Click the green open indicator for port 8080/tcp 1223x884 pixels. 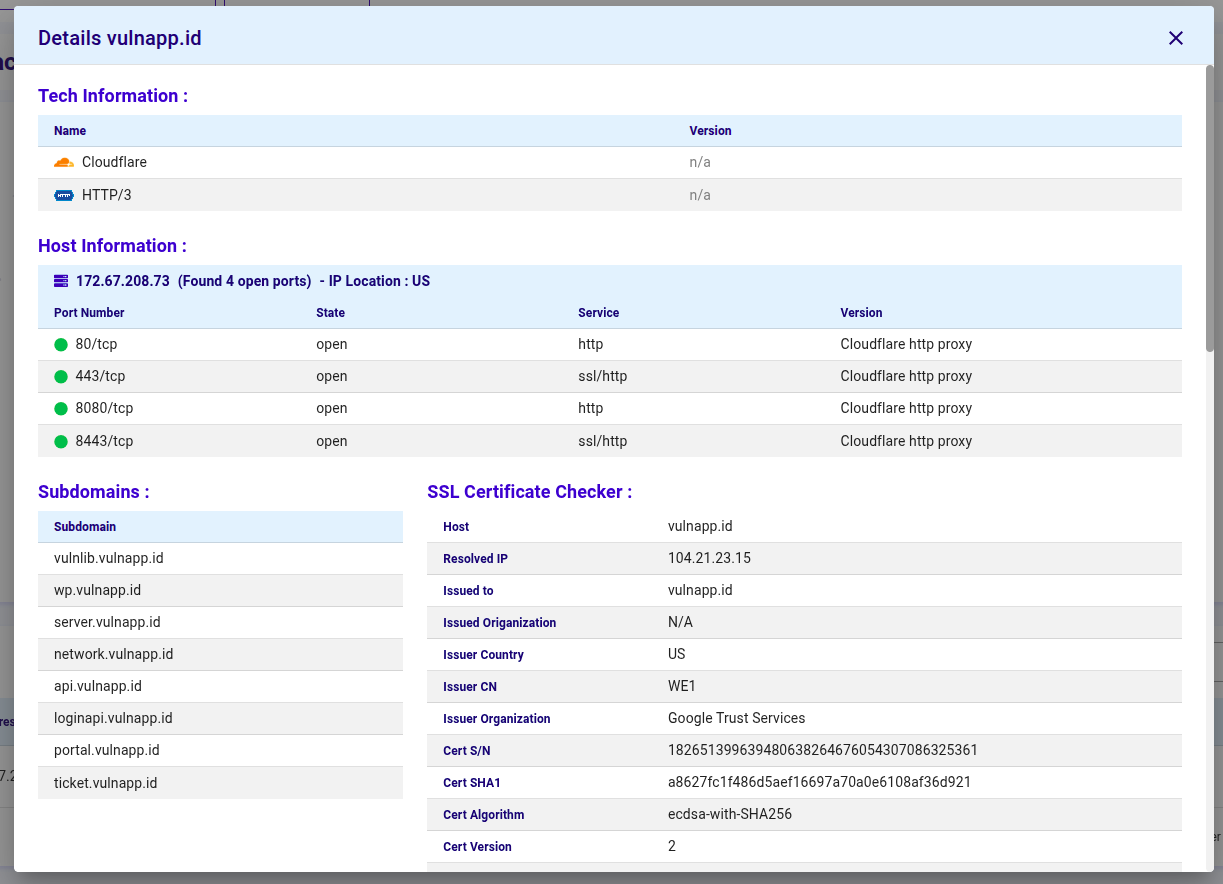click(x=62, y=408)
